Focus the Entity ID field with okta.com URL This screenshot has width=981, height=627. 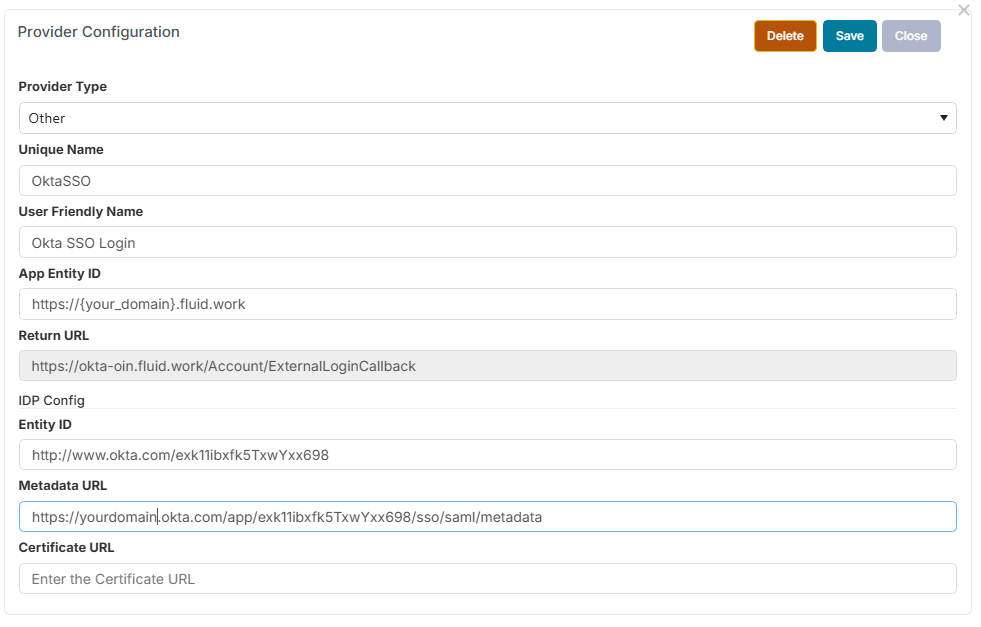[487, 455]
